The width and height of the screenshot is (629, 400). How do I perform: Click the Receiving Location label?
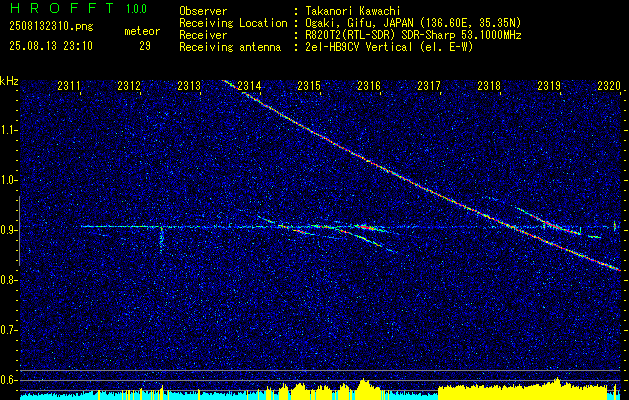tap(233, 23)
